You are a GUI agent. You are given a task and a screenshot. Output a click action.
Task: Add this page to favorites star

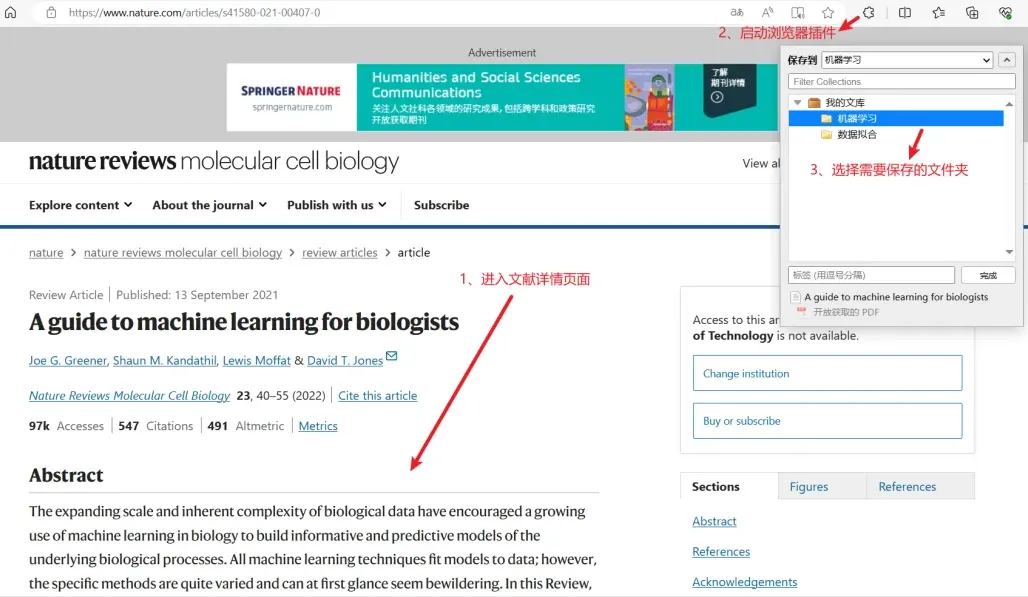pos(828,13)
